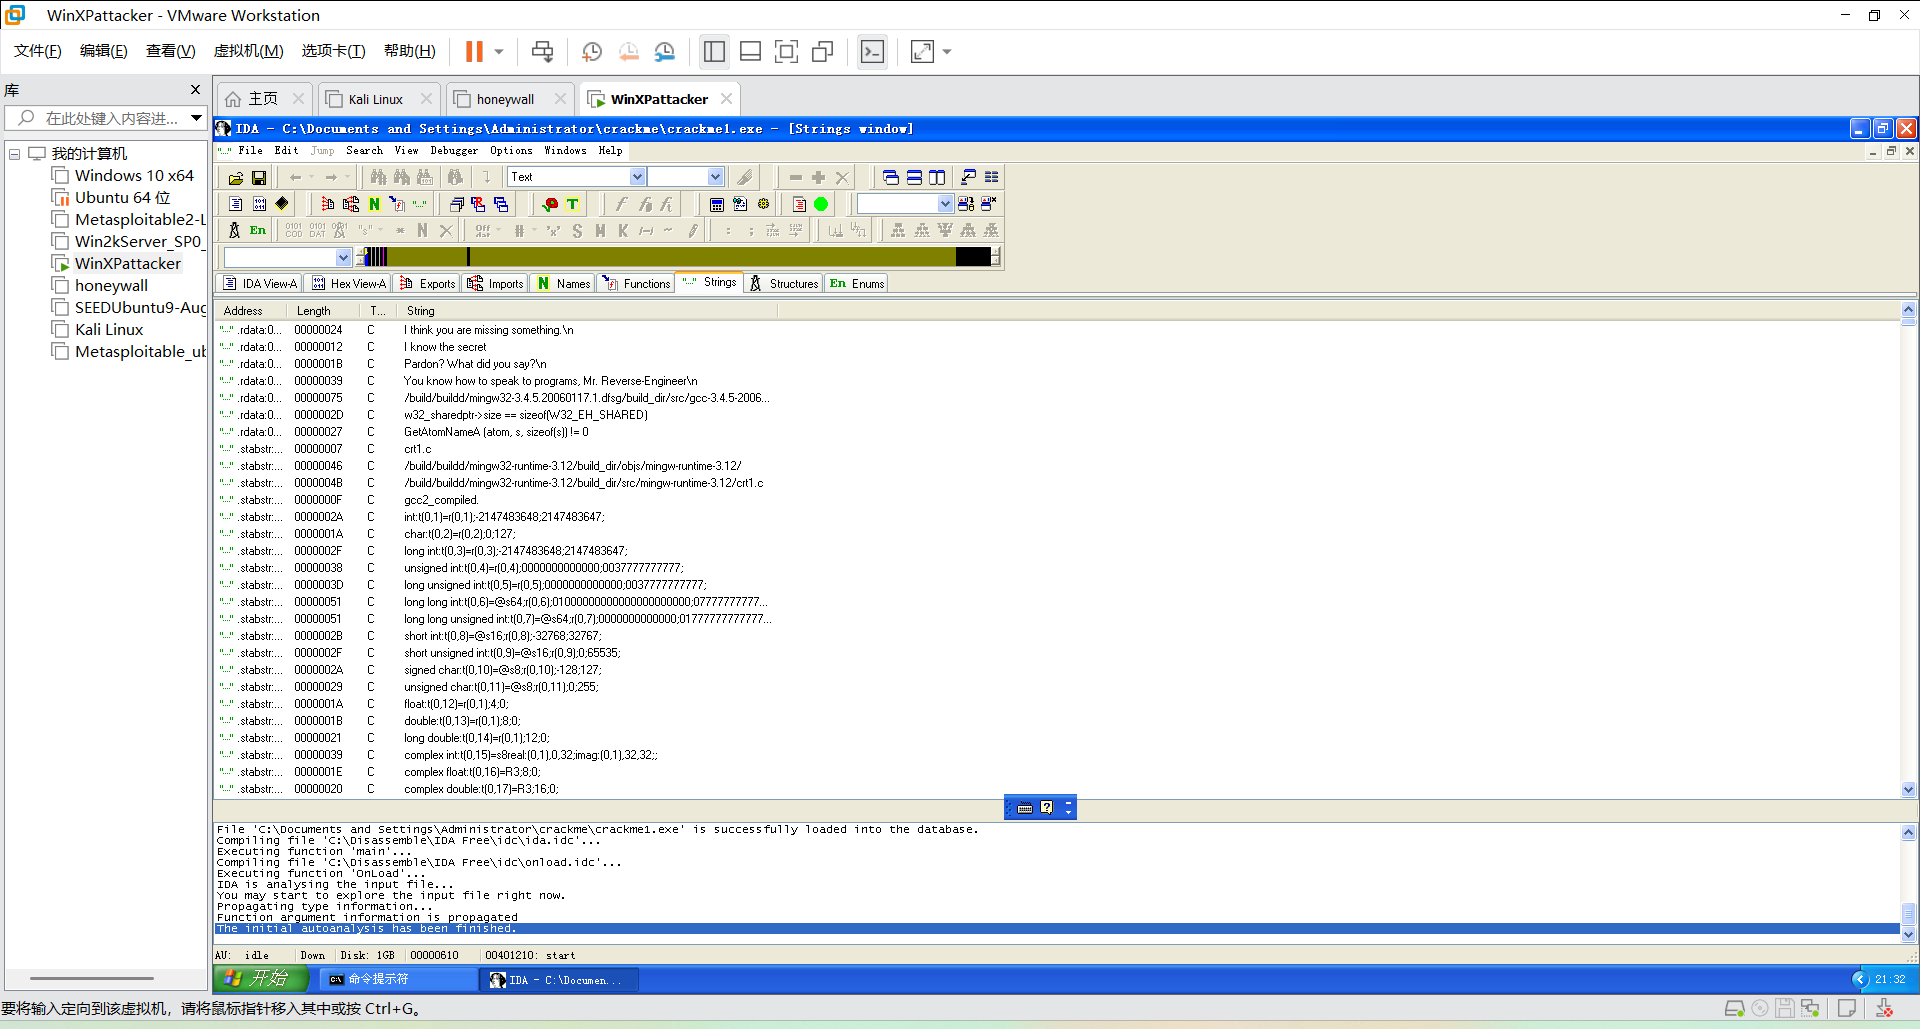Open the IDA Options menu
1920x1029 pixels.
click(511, 151)
